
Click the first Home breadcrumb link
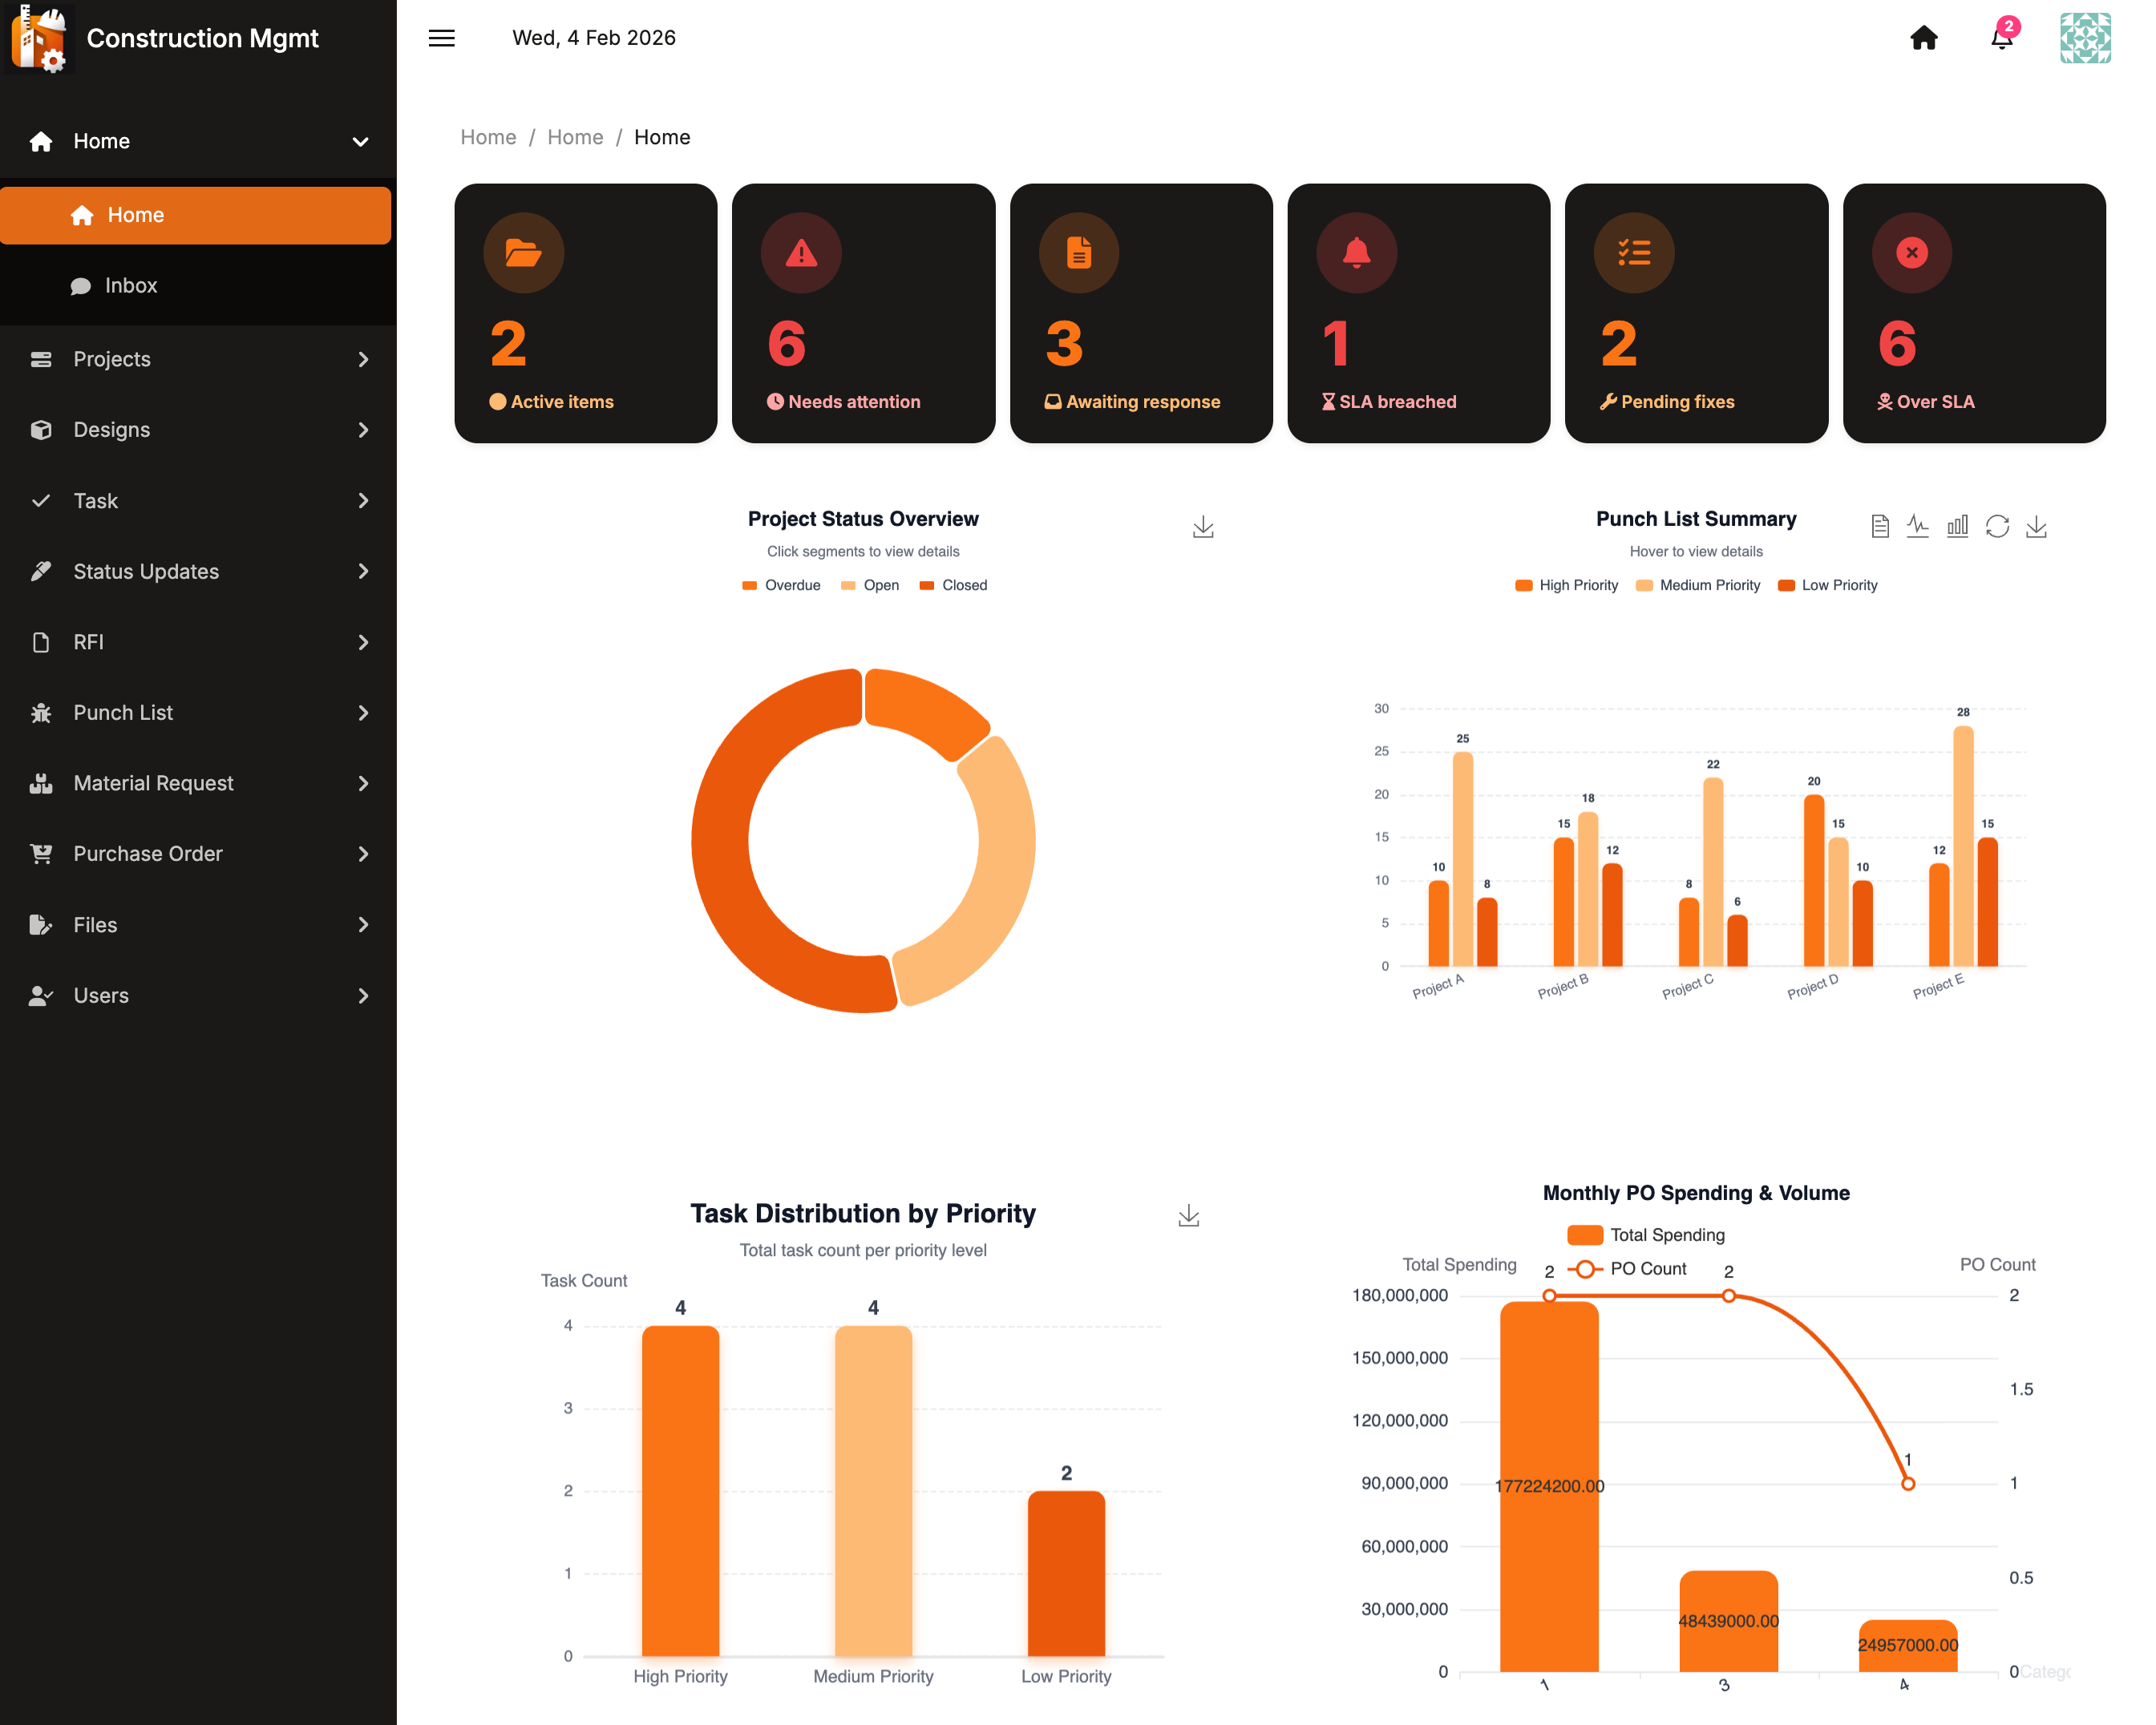[488, 137]
